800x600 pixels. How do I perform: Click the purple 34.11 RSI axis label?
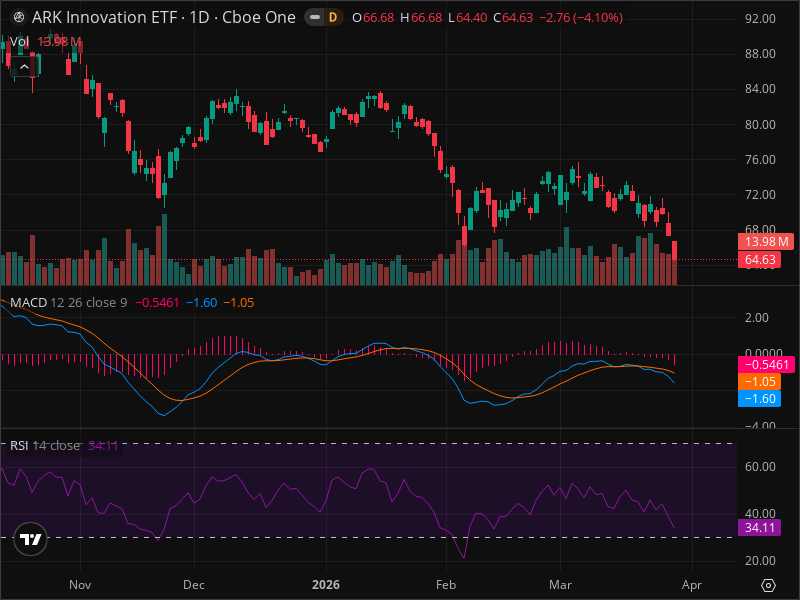pyautogui.click(x=760, y=528)
